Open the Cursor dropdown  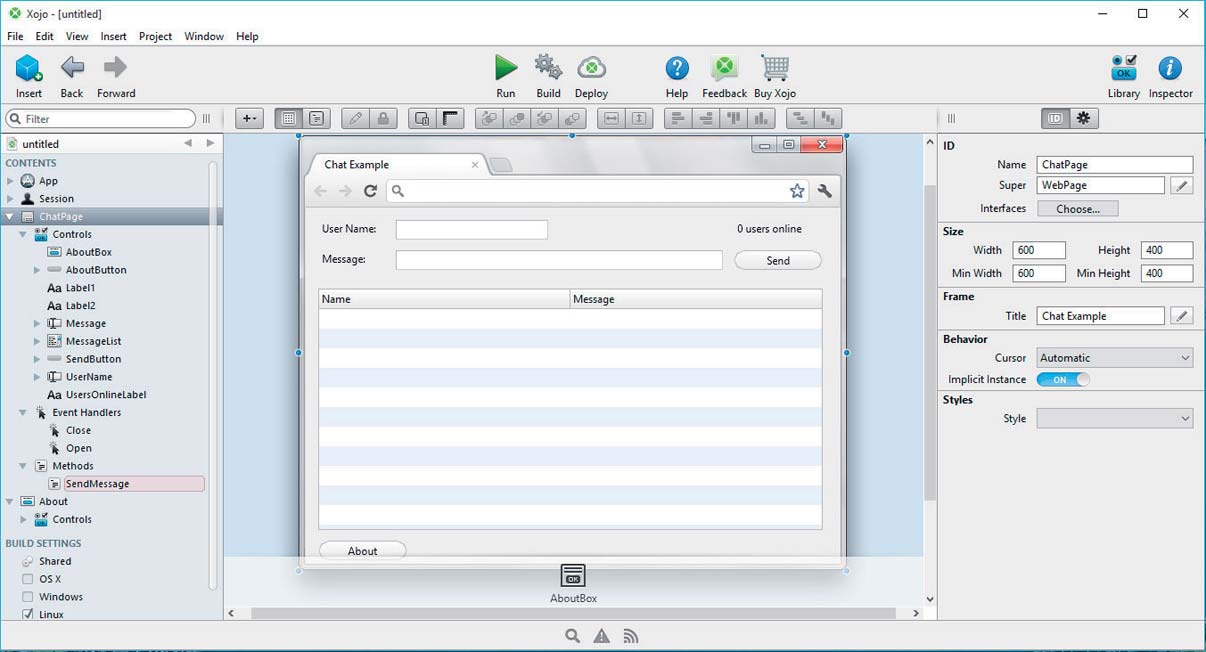point(1115,358)
